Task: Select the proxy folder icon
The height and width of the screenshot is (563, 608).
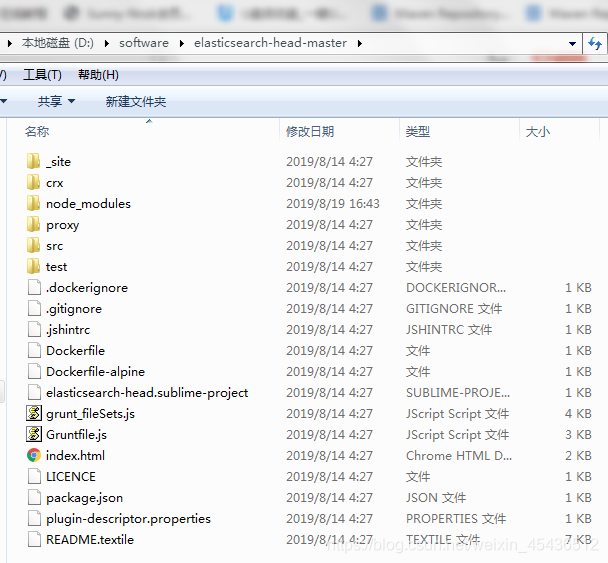Action: coord(33,224)
